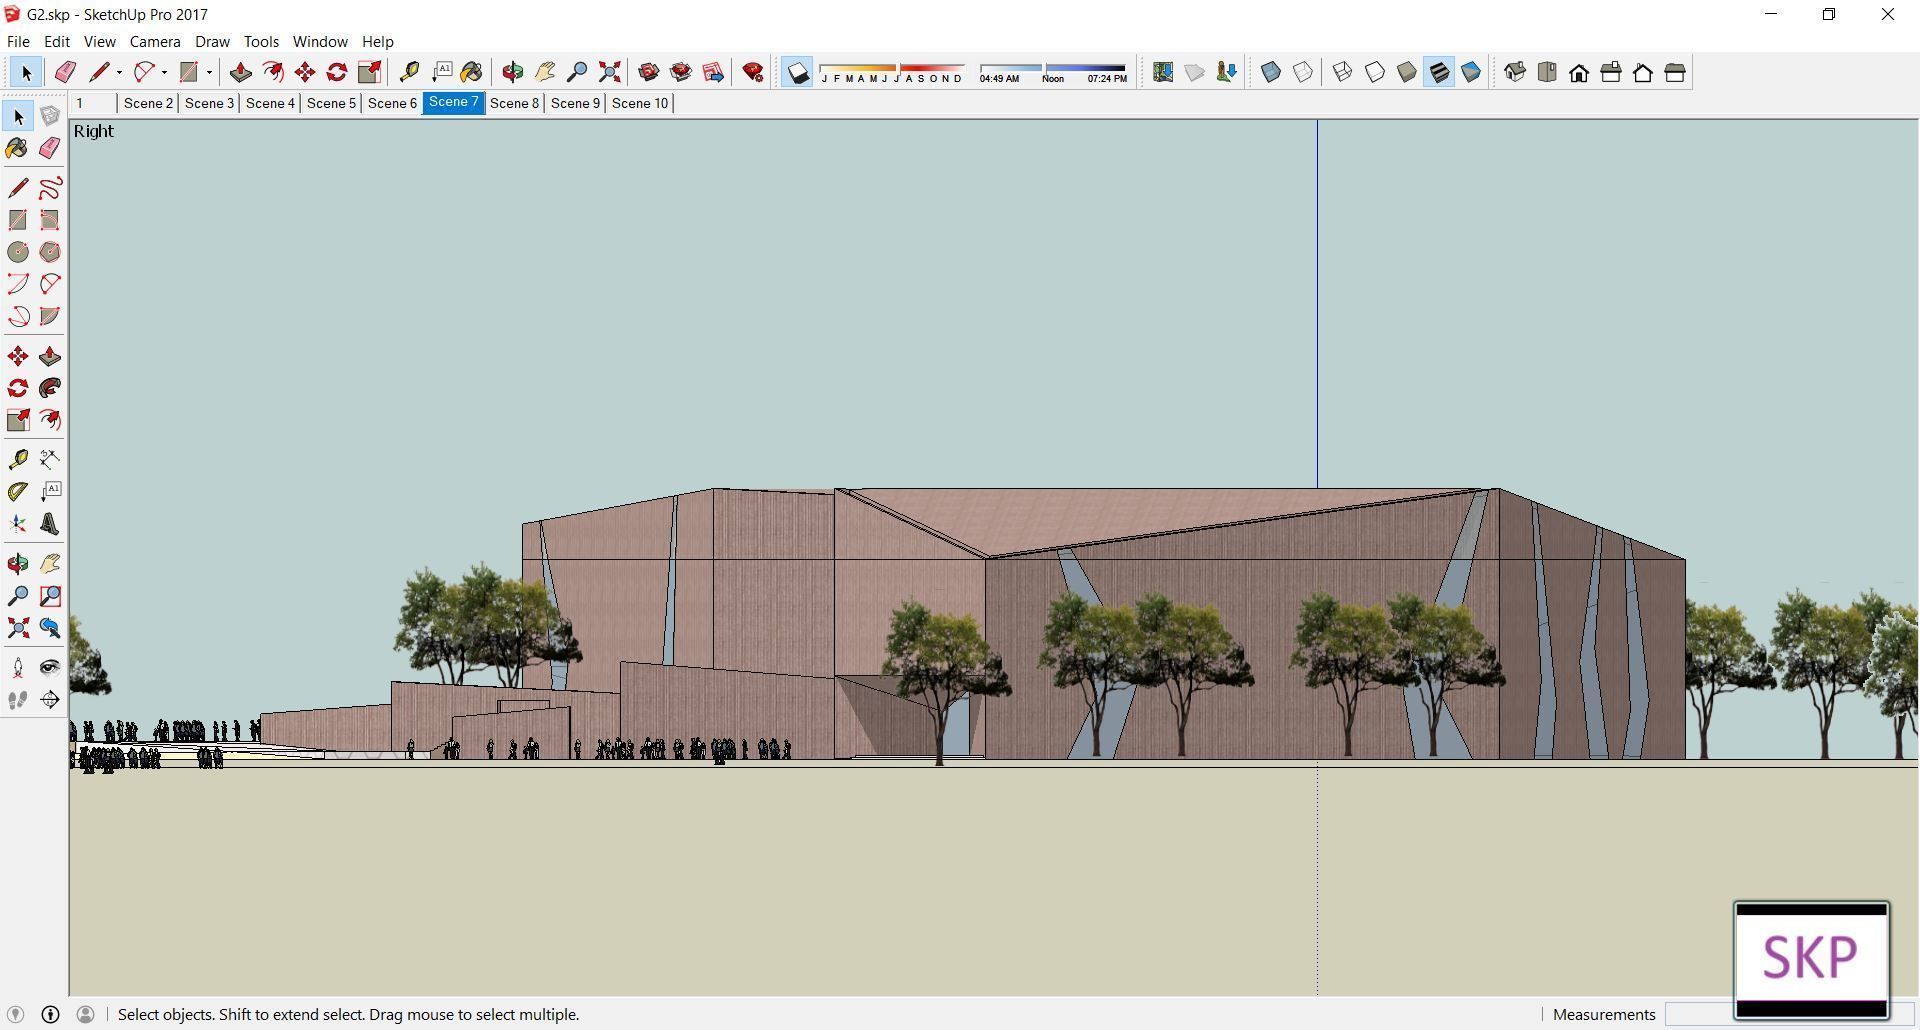
Task: Open the Extension Manager ruby icon
Action: (753, 72)
